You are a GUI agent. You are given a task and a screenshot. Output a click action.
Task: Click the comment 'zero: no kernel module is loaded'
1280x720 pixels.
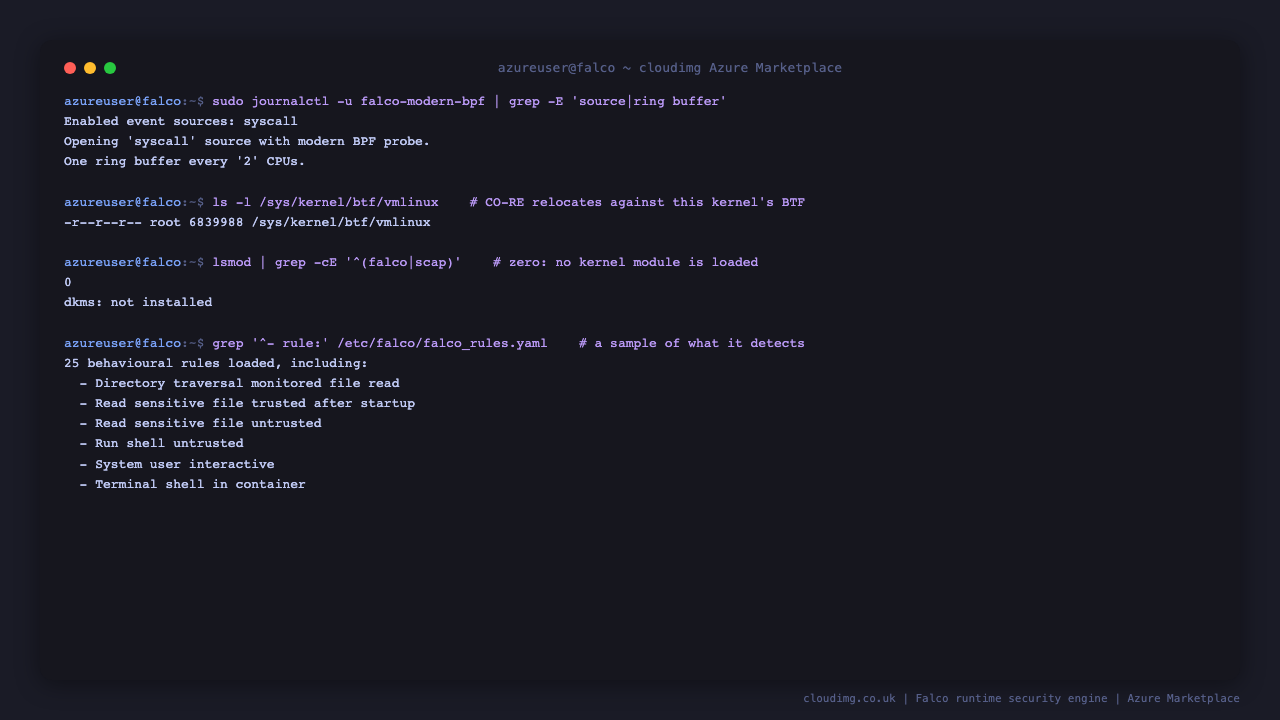coord(626,263)
